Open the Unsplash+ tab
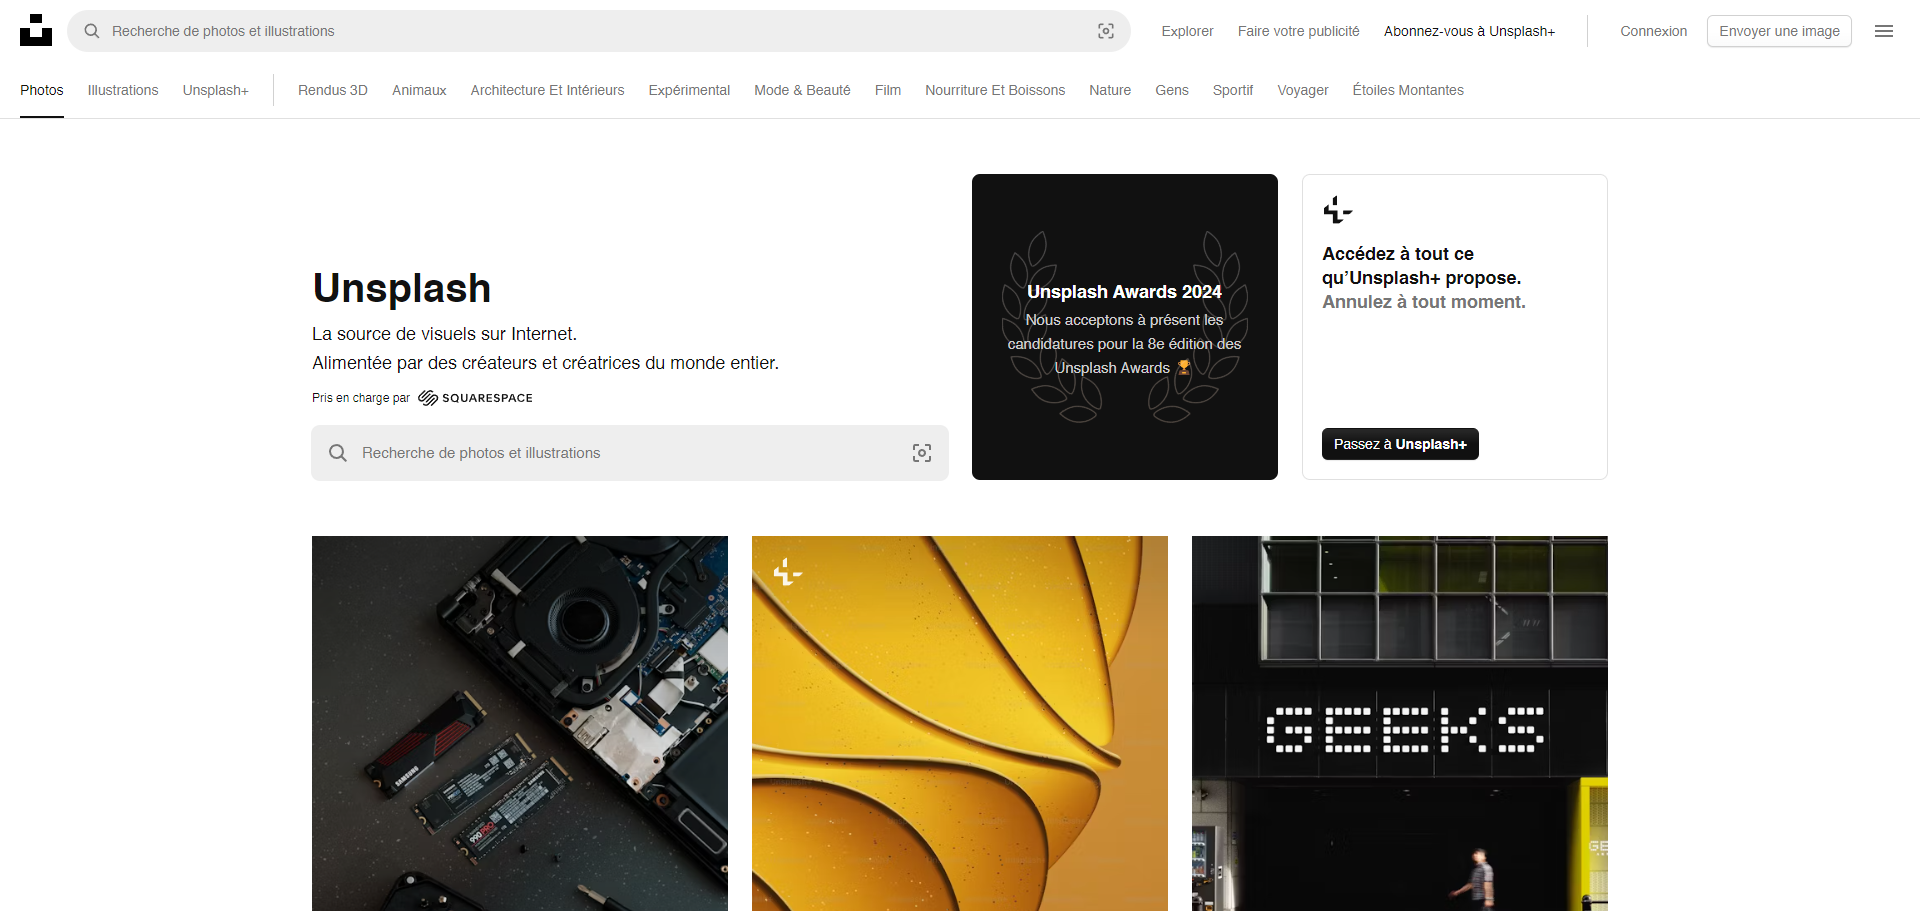 tap(215, 90)
